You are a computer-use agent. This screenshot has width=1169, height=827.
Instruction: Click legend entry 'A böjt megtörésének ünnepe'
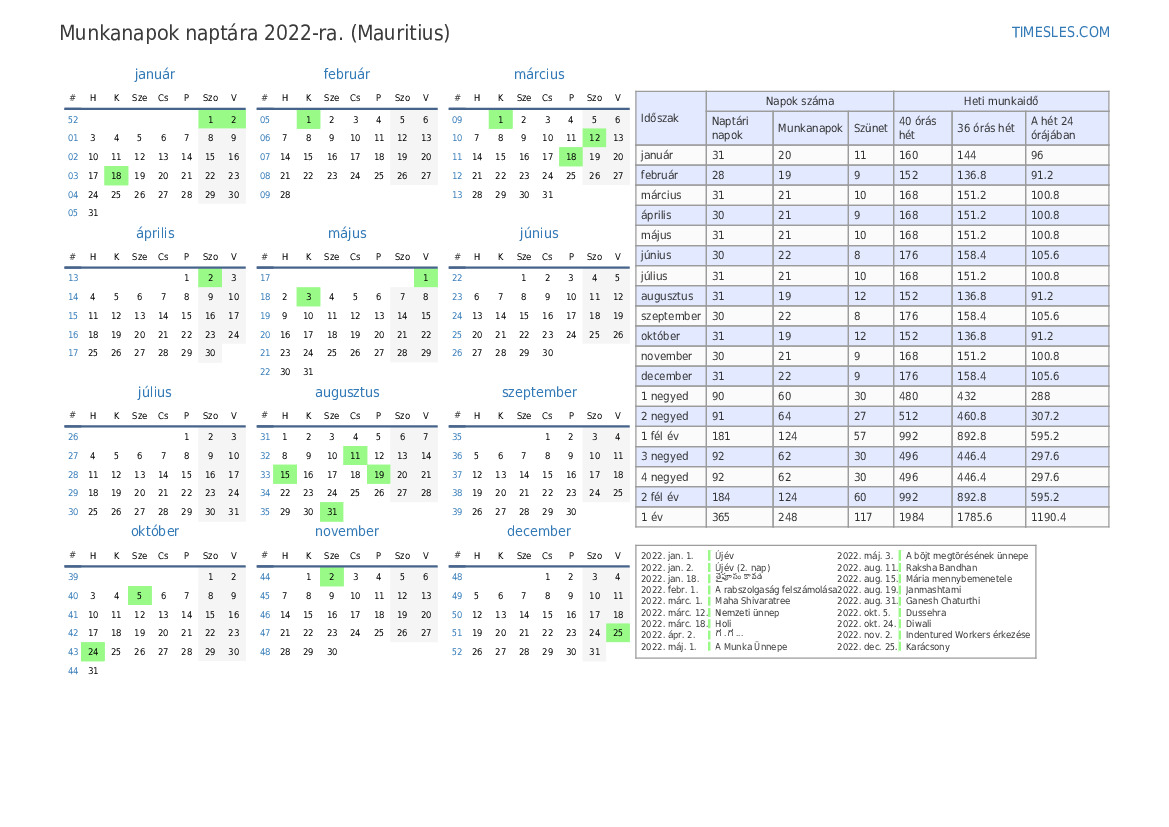pyautogui.click(x=967, y=556)
